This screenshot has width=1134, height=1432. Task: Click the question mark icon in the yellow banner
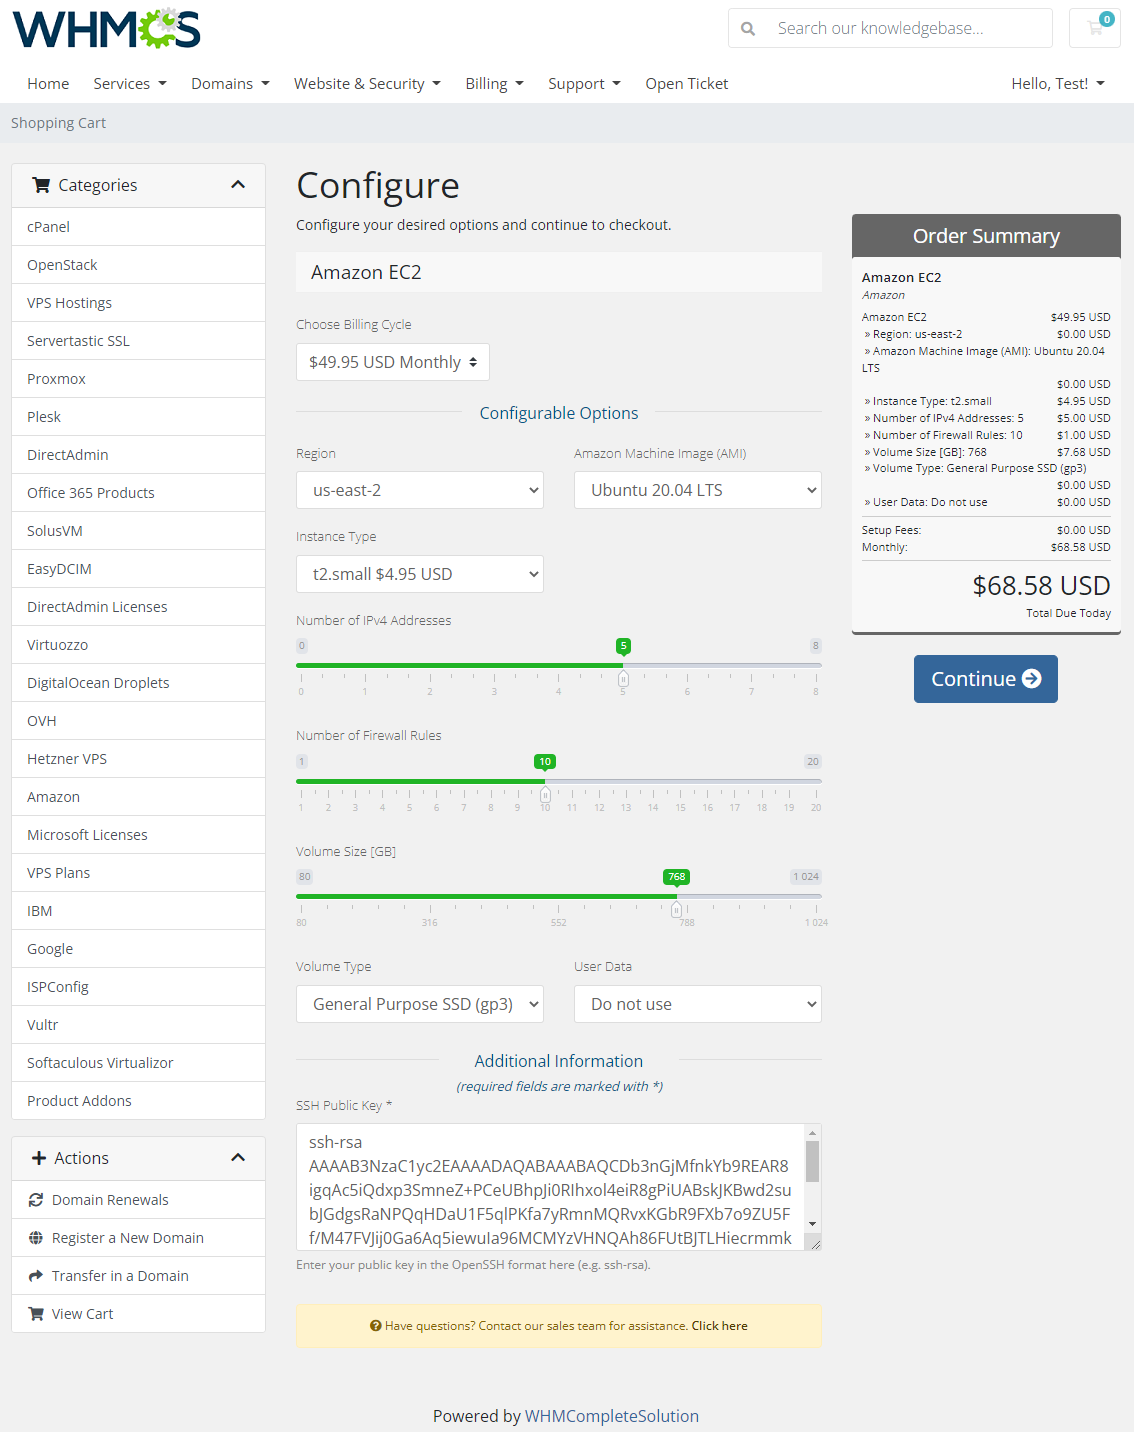[x=375, y=1325]
